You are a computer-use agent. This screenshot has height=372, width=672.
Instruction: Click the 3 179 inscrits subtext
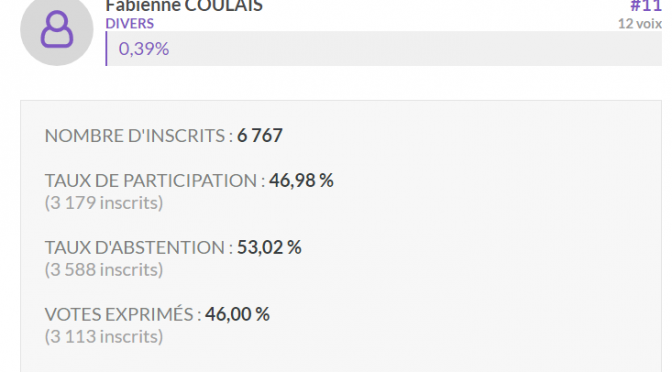pyautogui.click(x=104, y=203)
